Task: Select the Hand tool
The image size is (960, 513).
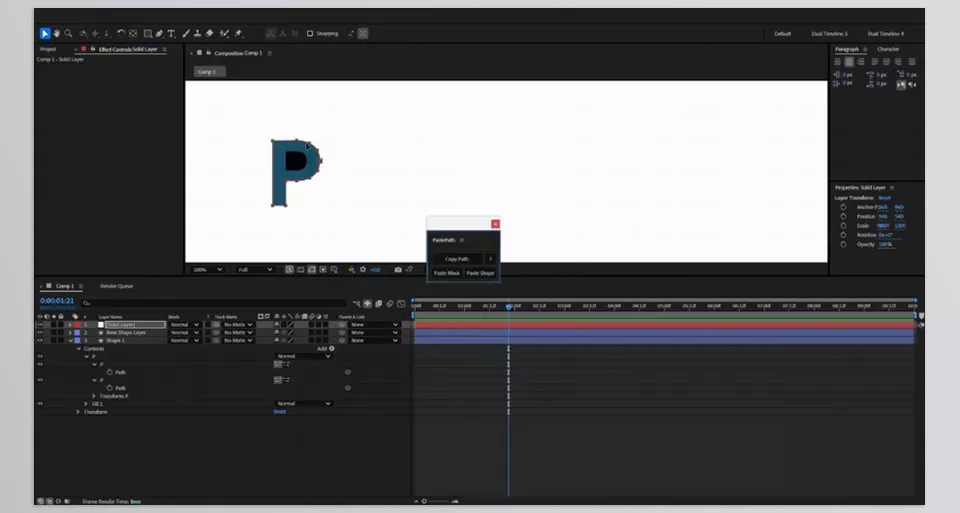Action: tap(56, 34)
